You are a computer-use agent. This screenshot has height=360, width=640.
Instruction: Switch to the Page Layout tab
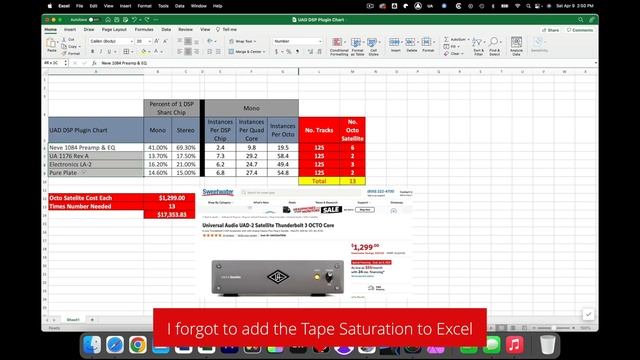[114, 30]
